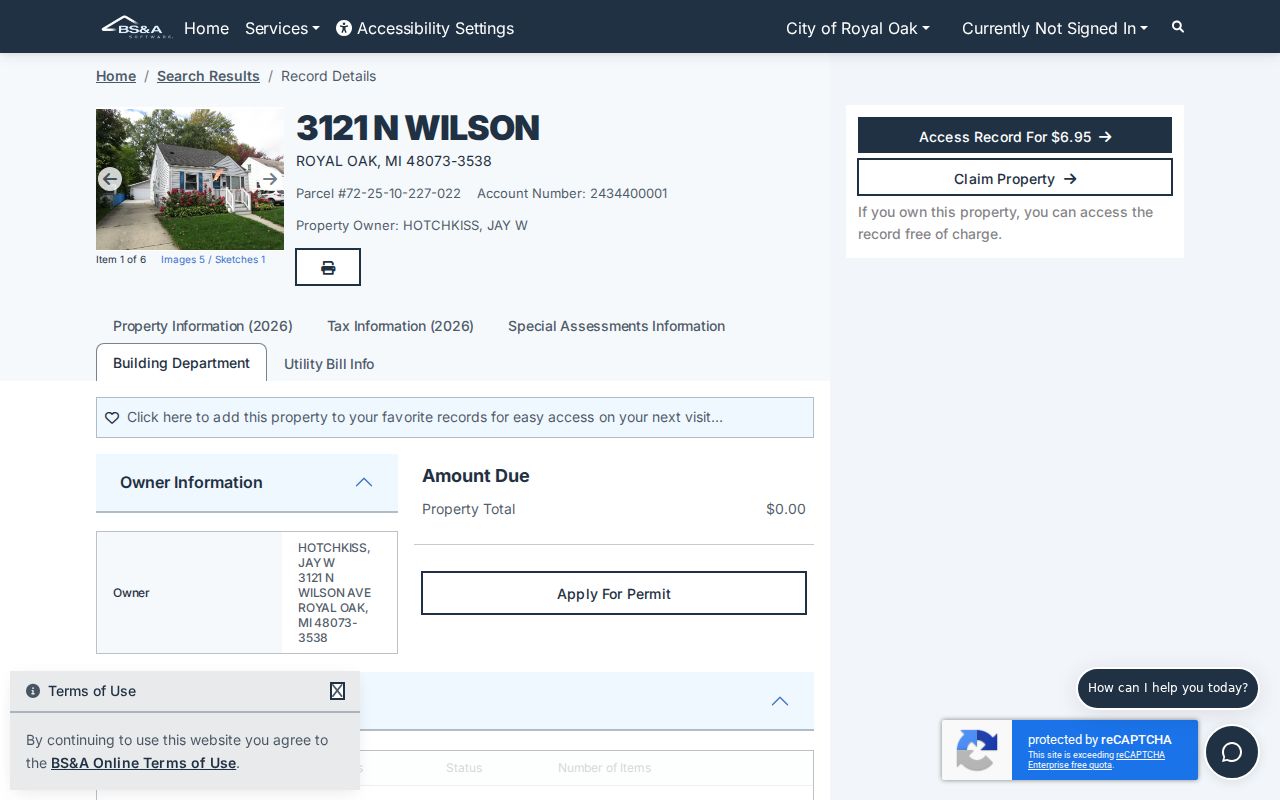Screen dimensions: 1280x800
Task: Show previous property image with left arrow
Action: click(110, 179)
